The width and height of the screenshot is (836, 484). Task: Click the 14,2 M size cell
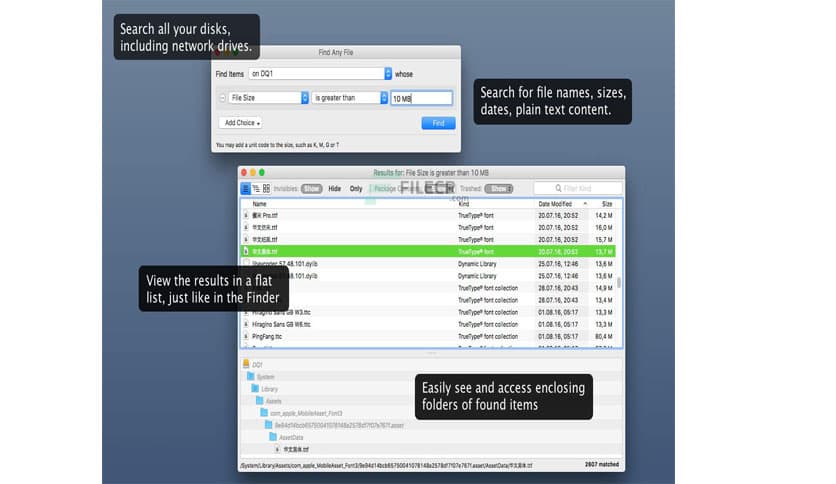pyautogui.click(x=604, y=215)
